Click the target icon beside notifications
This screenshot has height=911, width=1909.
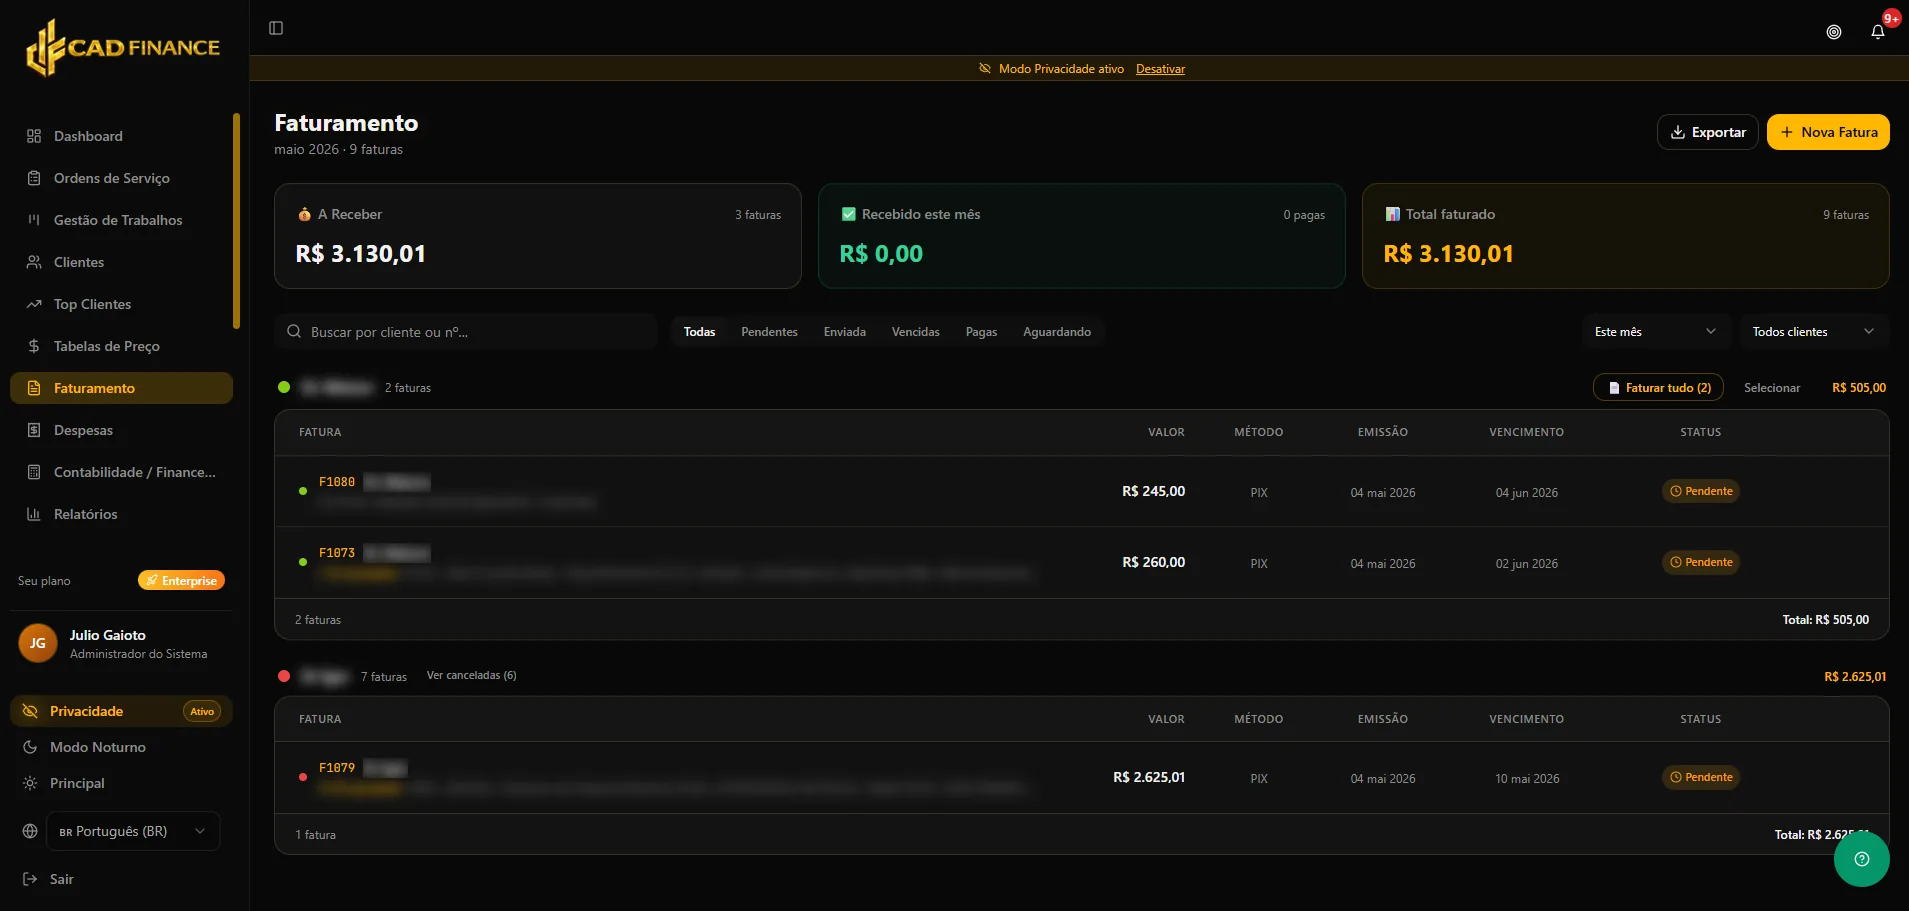1834,32
